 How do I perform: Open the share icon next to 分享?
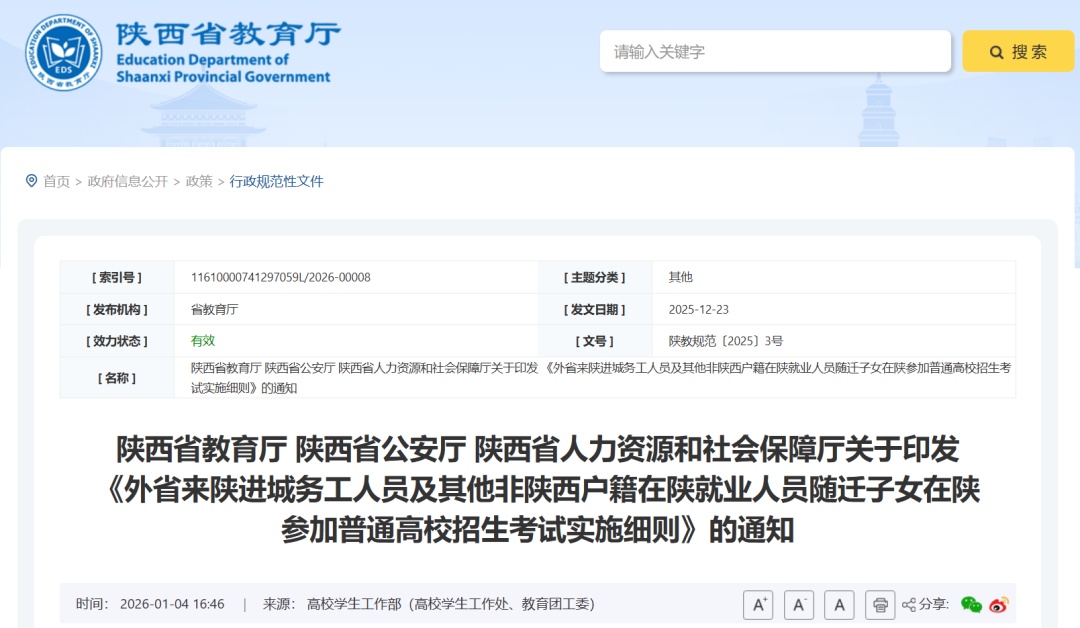click(909, 605)
